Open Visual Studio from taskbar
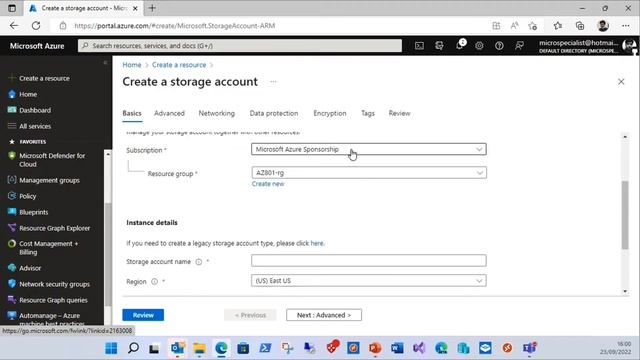This screenshot has height=360, width=640. tap(419, 348)
